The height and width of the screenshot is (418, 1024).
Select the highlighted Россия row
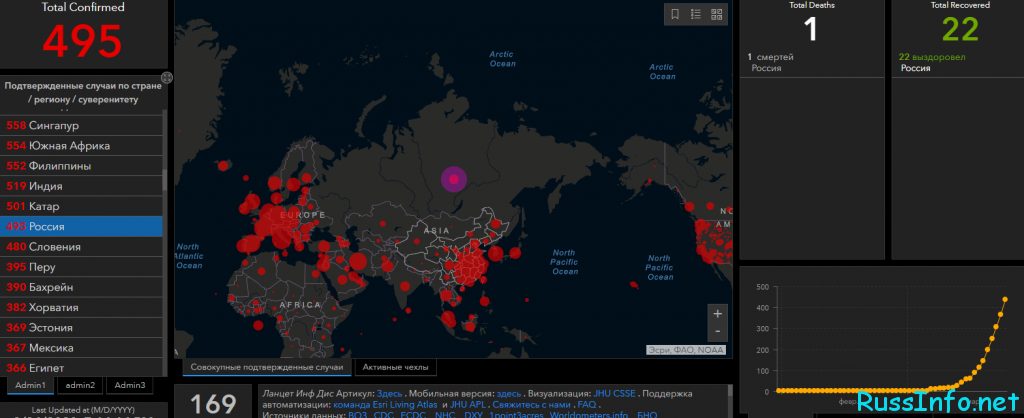82,227
